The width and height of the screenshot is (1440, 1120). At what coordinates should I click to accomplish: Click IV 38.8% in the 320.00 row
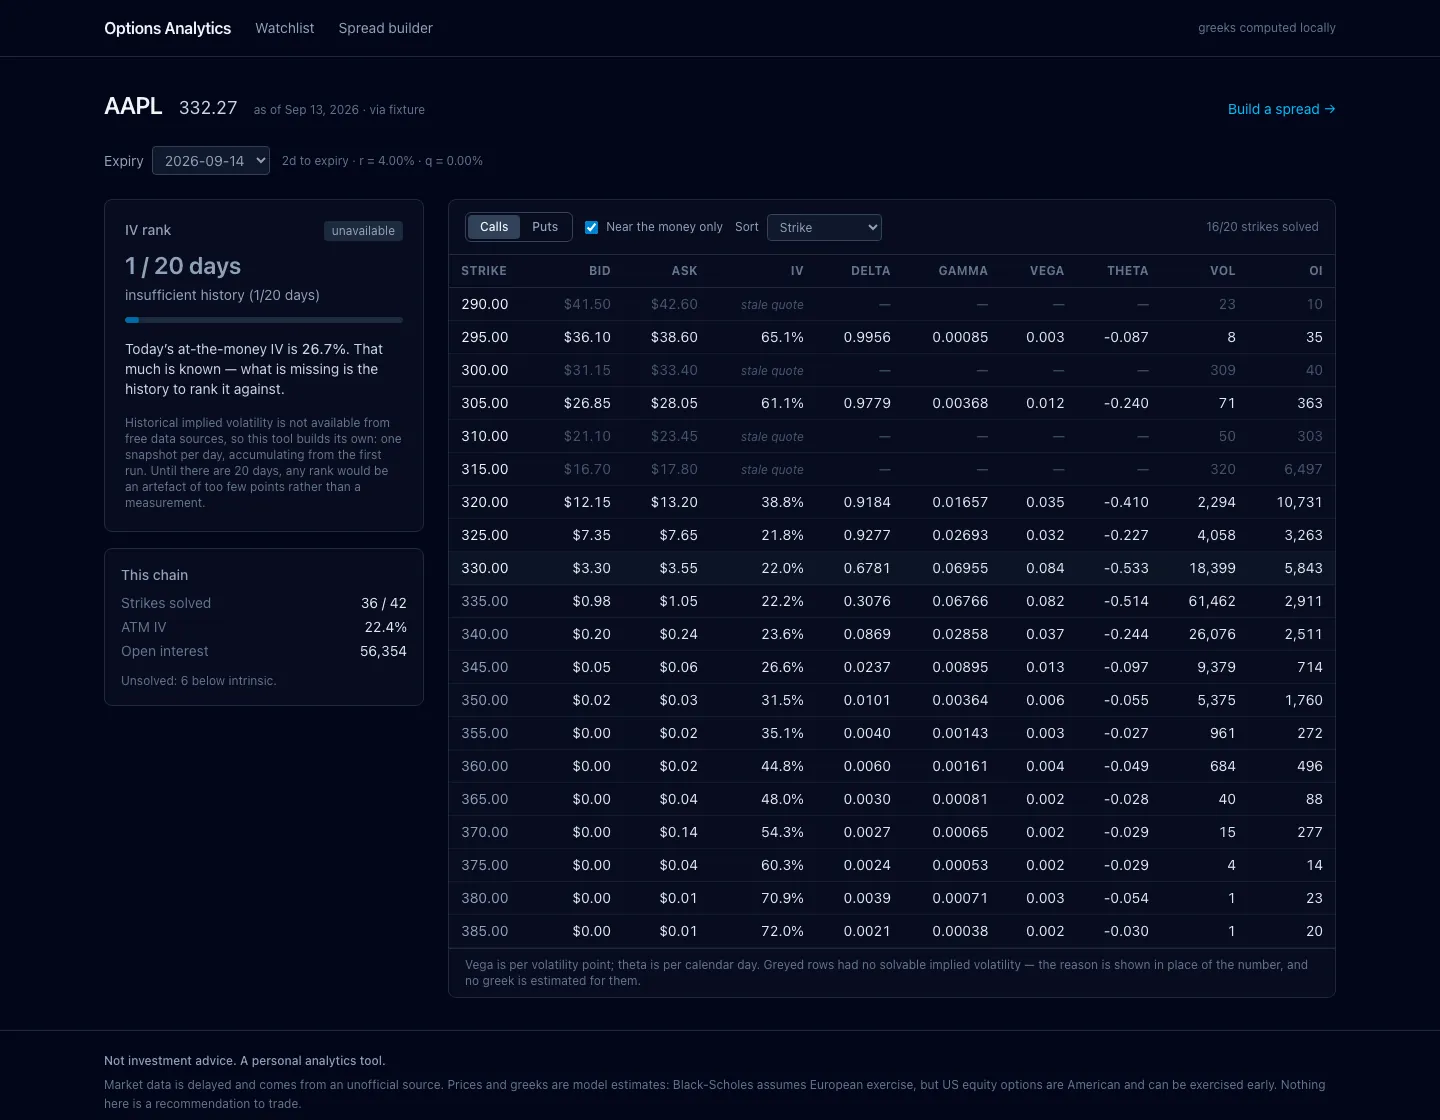point(782,502)
